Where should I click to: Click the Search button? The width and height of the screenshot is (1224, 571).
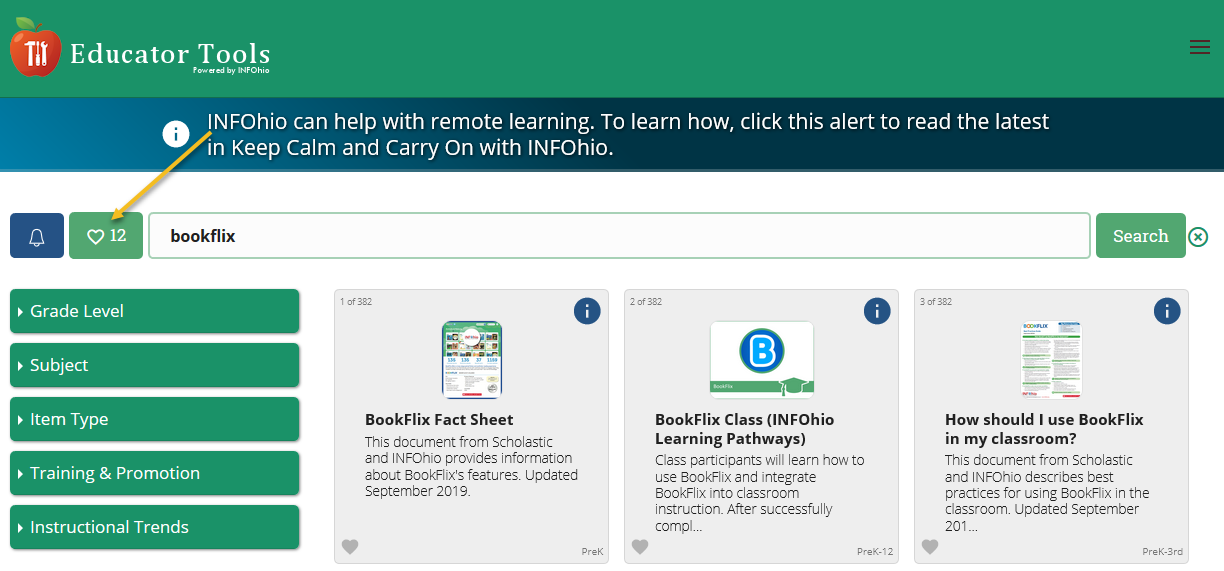(x=1141, y=236)
